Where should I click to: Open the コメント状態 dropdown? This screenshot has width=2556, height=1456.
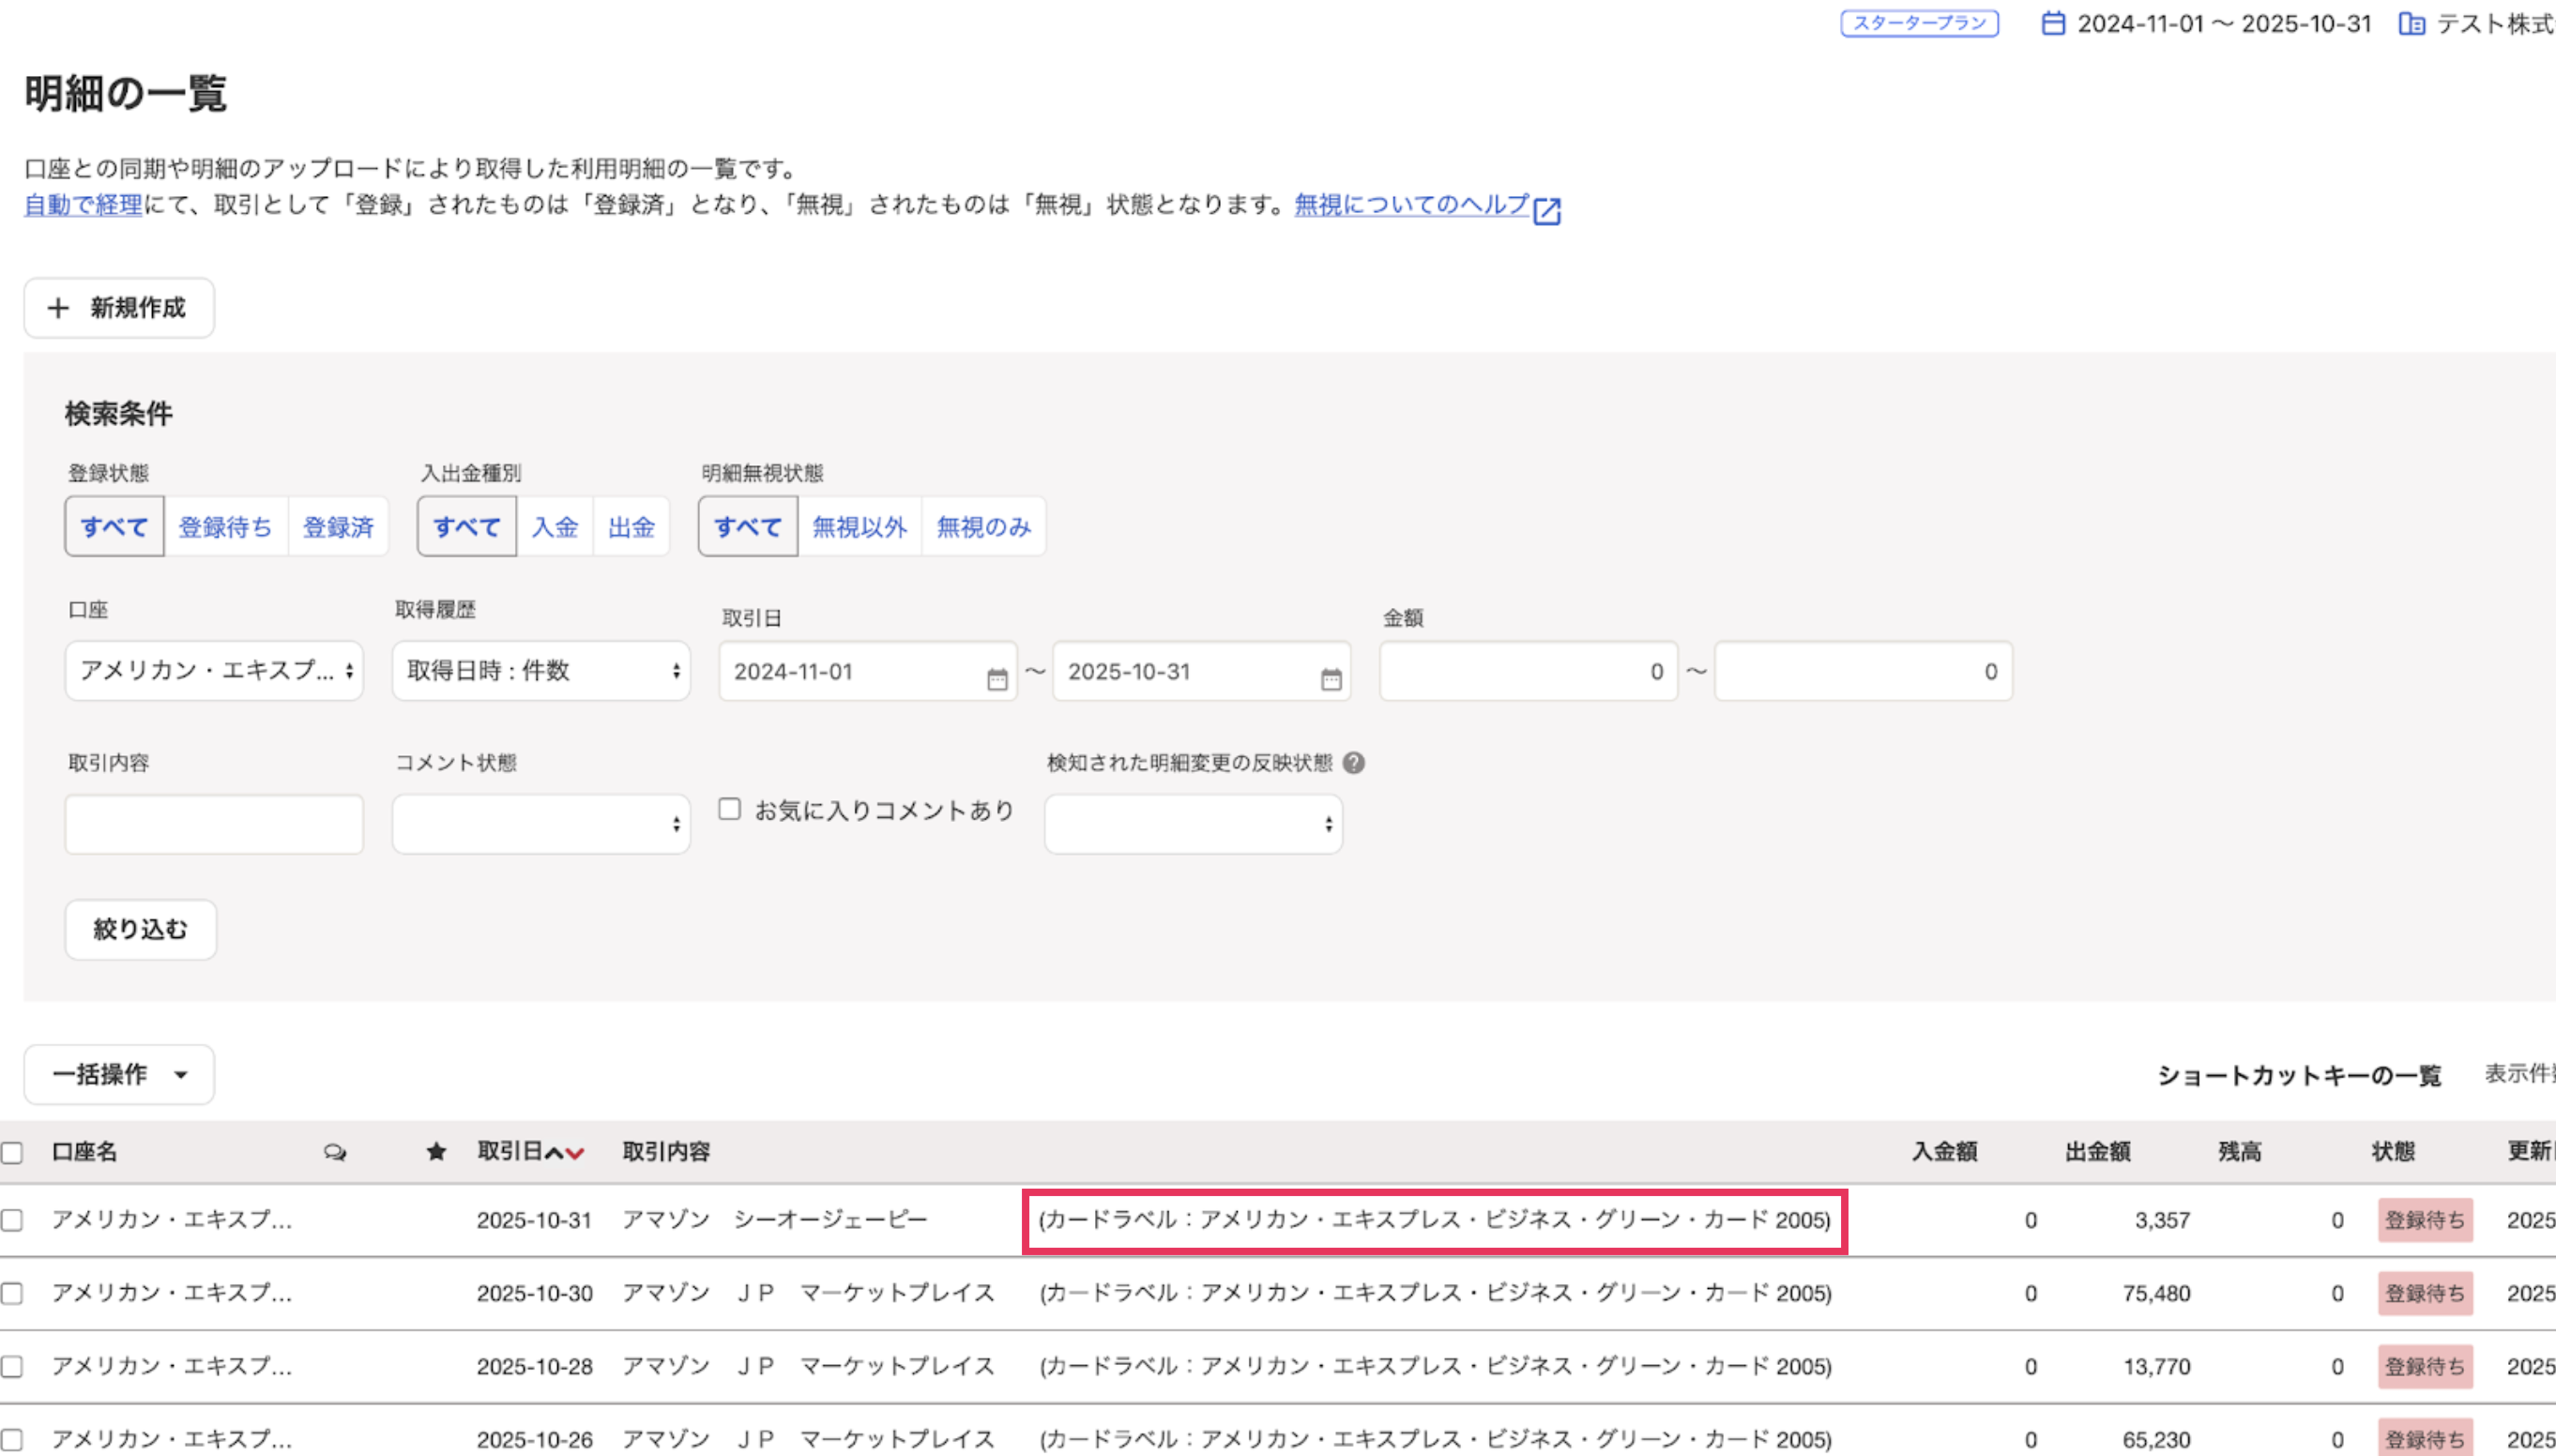tap(541, 824)
